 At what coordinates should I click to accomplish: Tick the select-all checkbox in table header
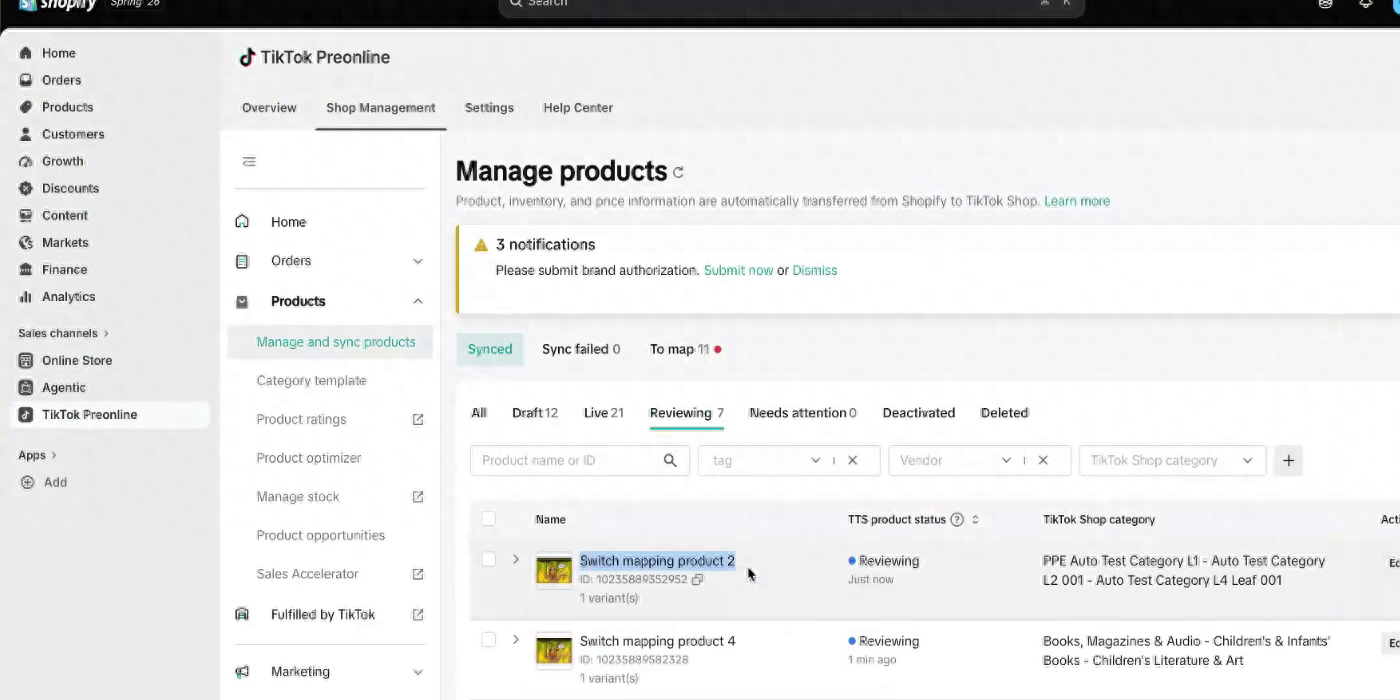(488, 518)
